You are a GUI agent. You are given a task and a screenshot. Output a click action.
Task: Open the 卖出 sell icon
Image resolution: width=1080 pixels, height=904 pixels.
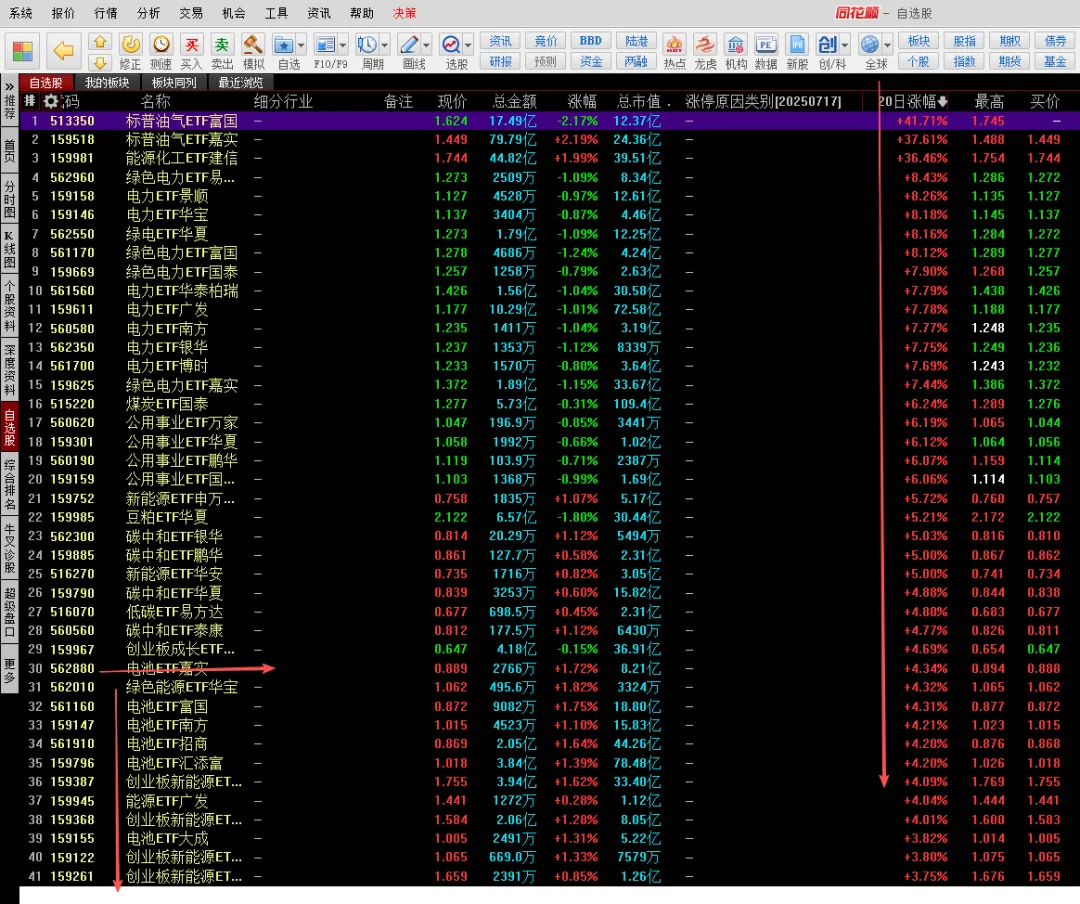(222, 45)
